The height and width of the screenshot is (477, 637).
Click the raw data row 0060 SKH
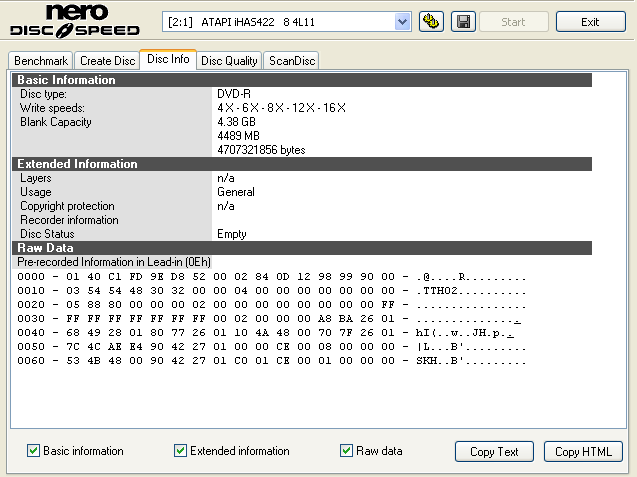(272, 361)
